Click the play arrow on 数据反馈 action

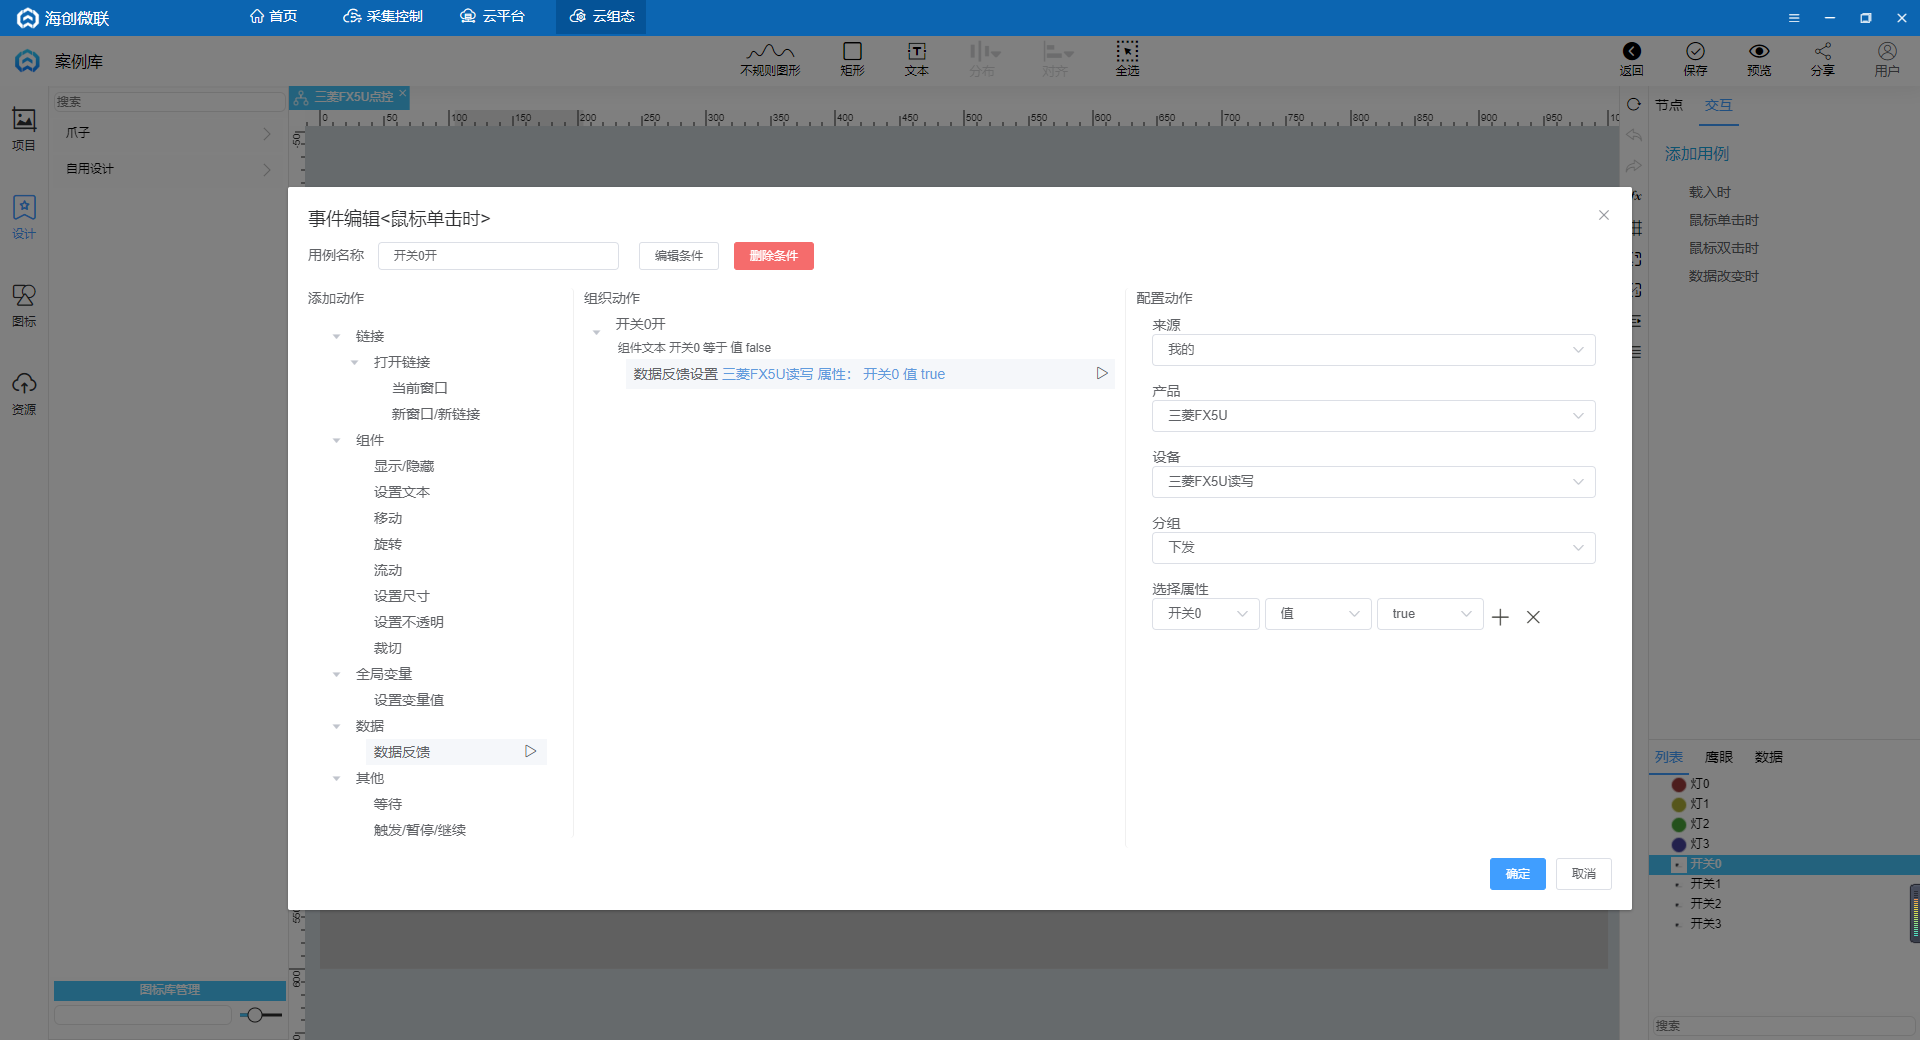[530, 751]
